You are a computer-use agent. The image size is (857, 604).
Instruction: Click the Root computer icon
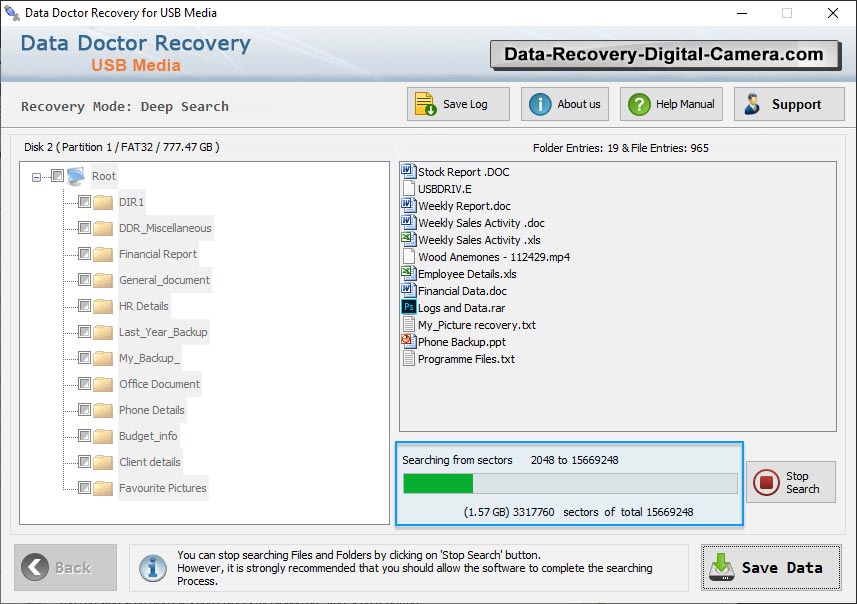point(76,176)
